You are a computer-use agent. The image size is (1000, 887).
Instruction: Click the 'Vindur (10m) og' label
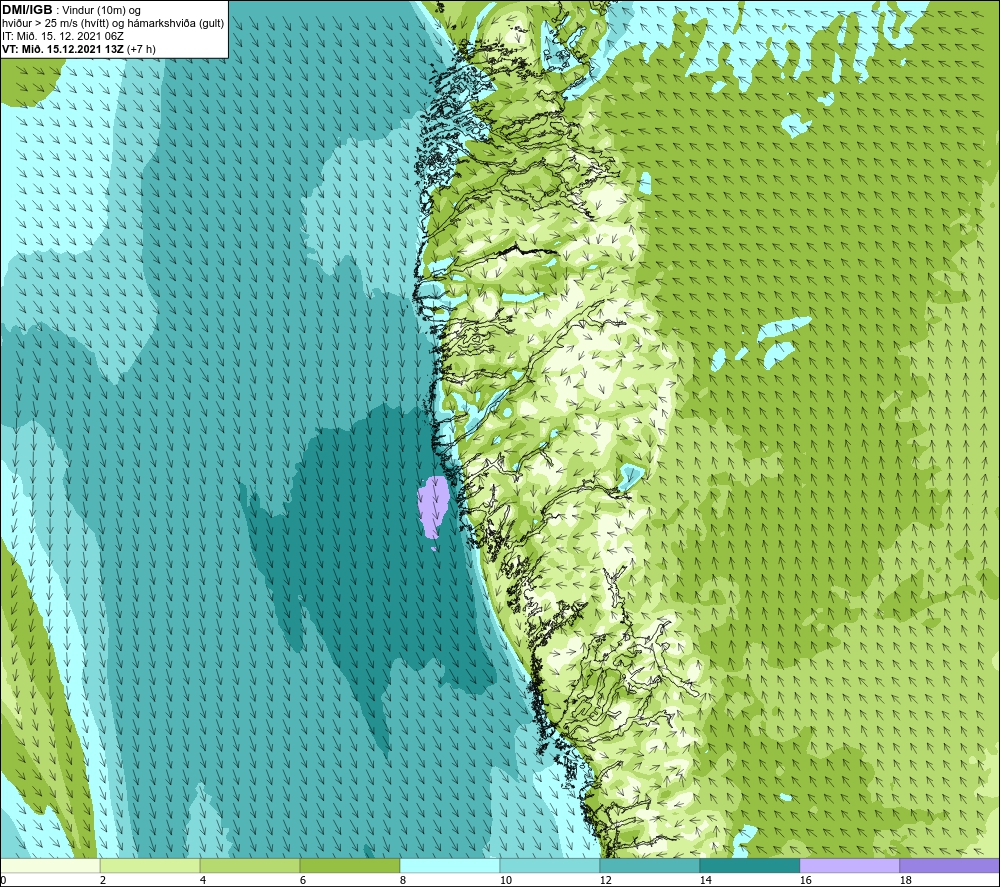(101, 10)
